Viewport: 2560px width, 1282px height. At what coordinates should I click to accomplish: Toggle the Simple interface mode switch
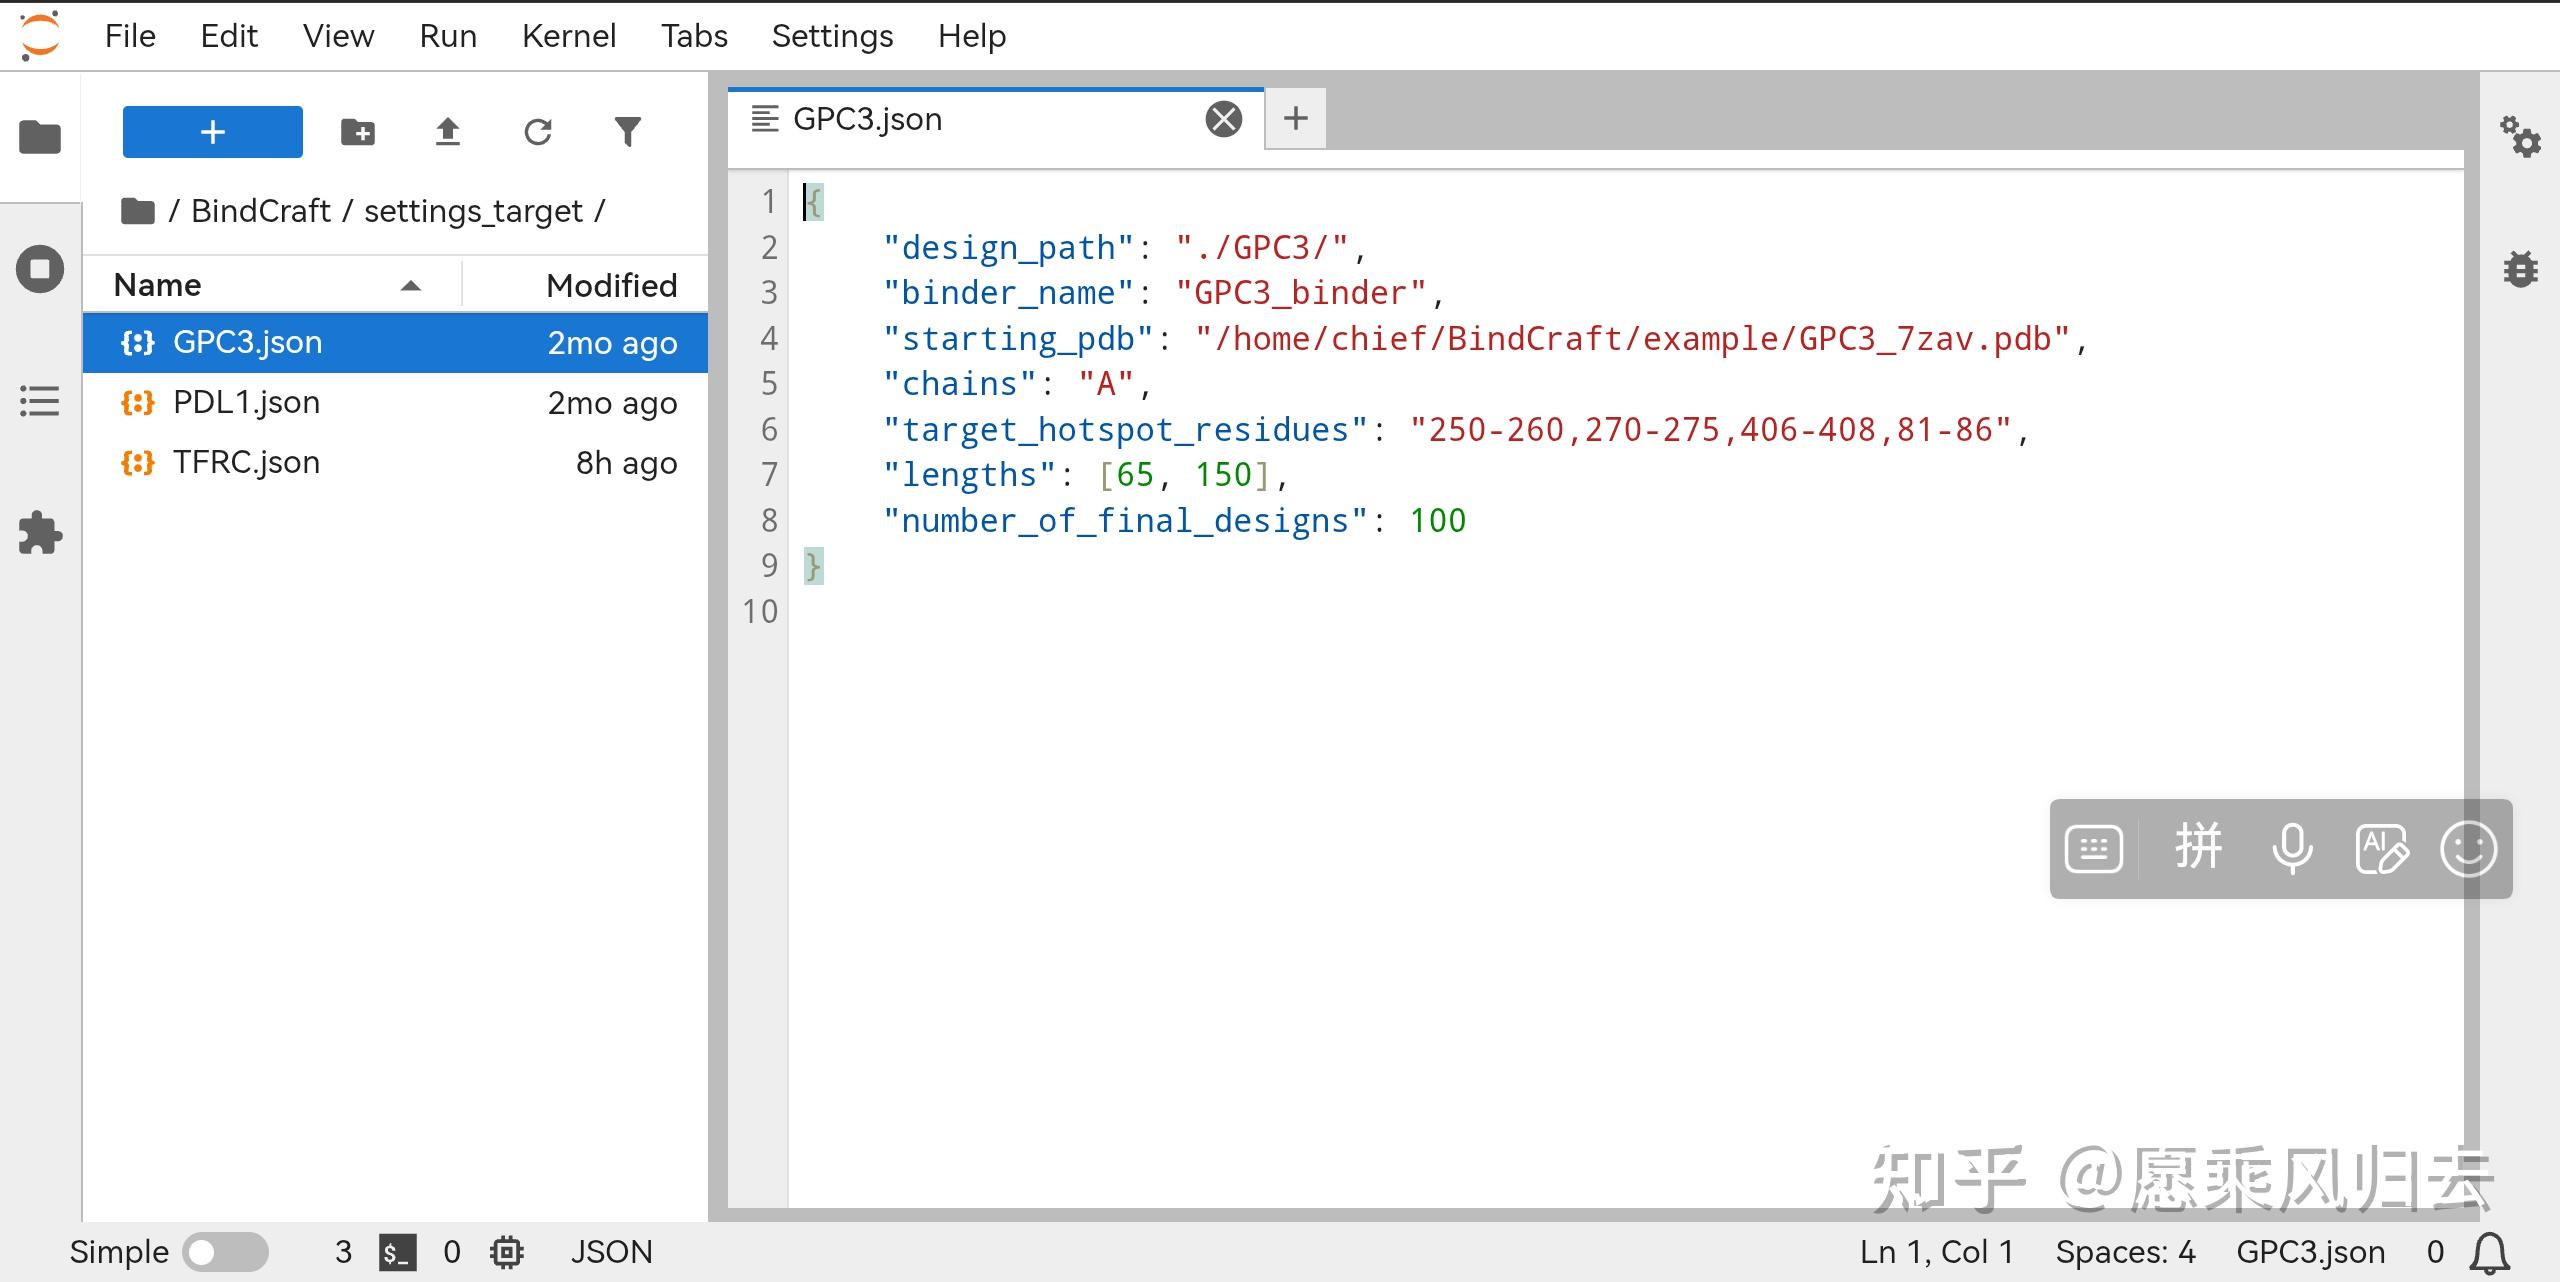225,1252
